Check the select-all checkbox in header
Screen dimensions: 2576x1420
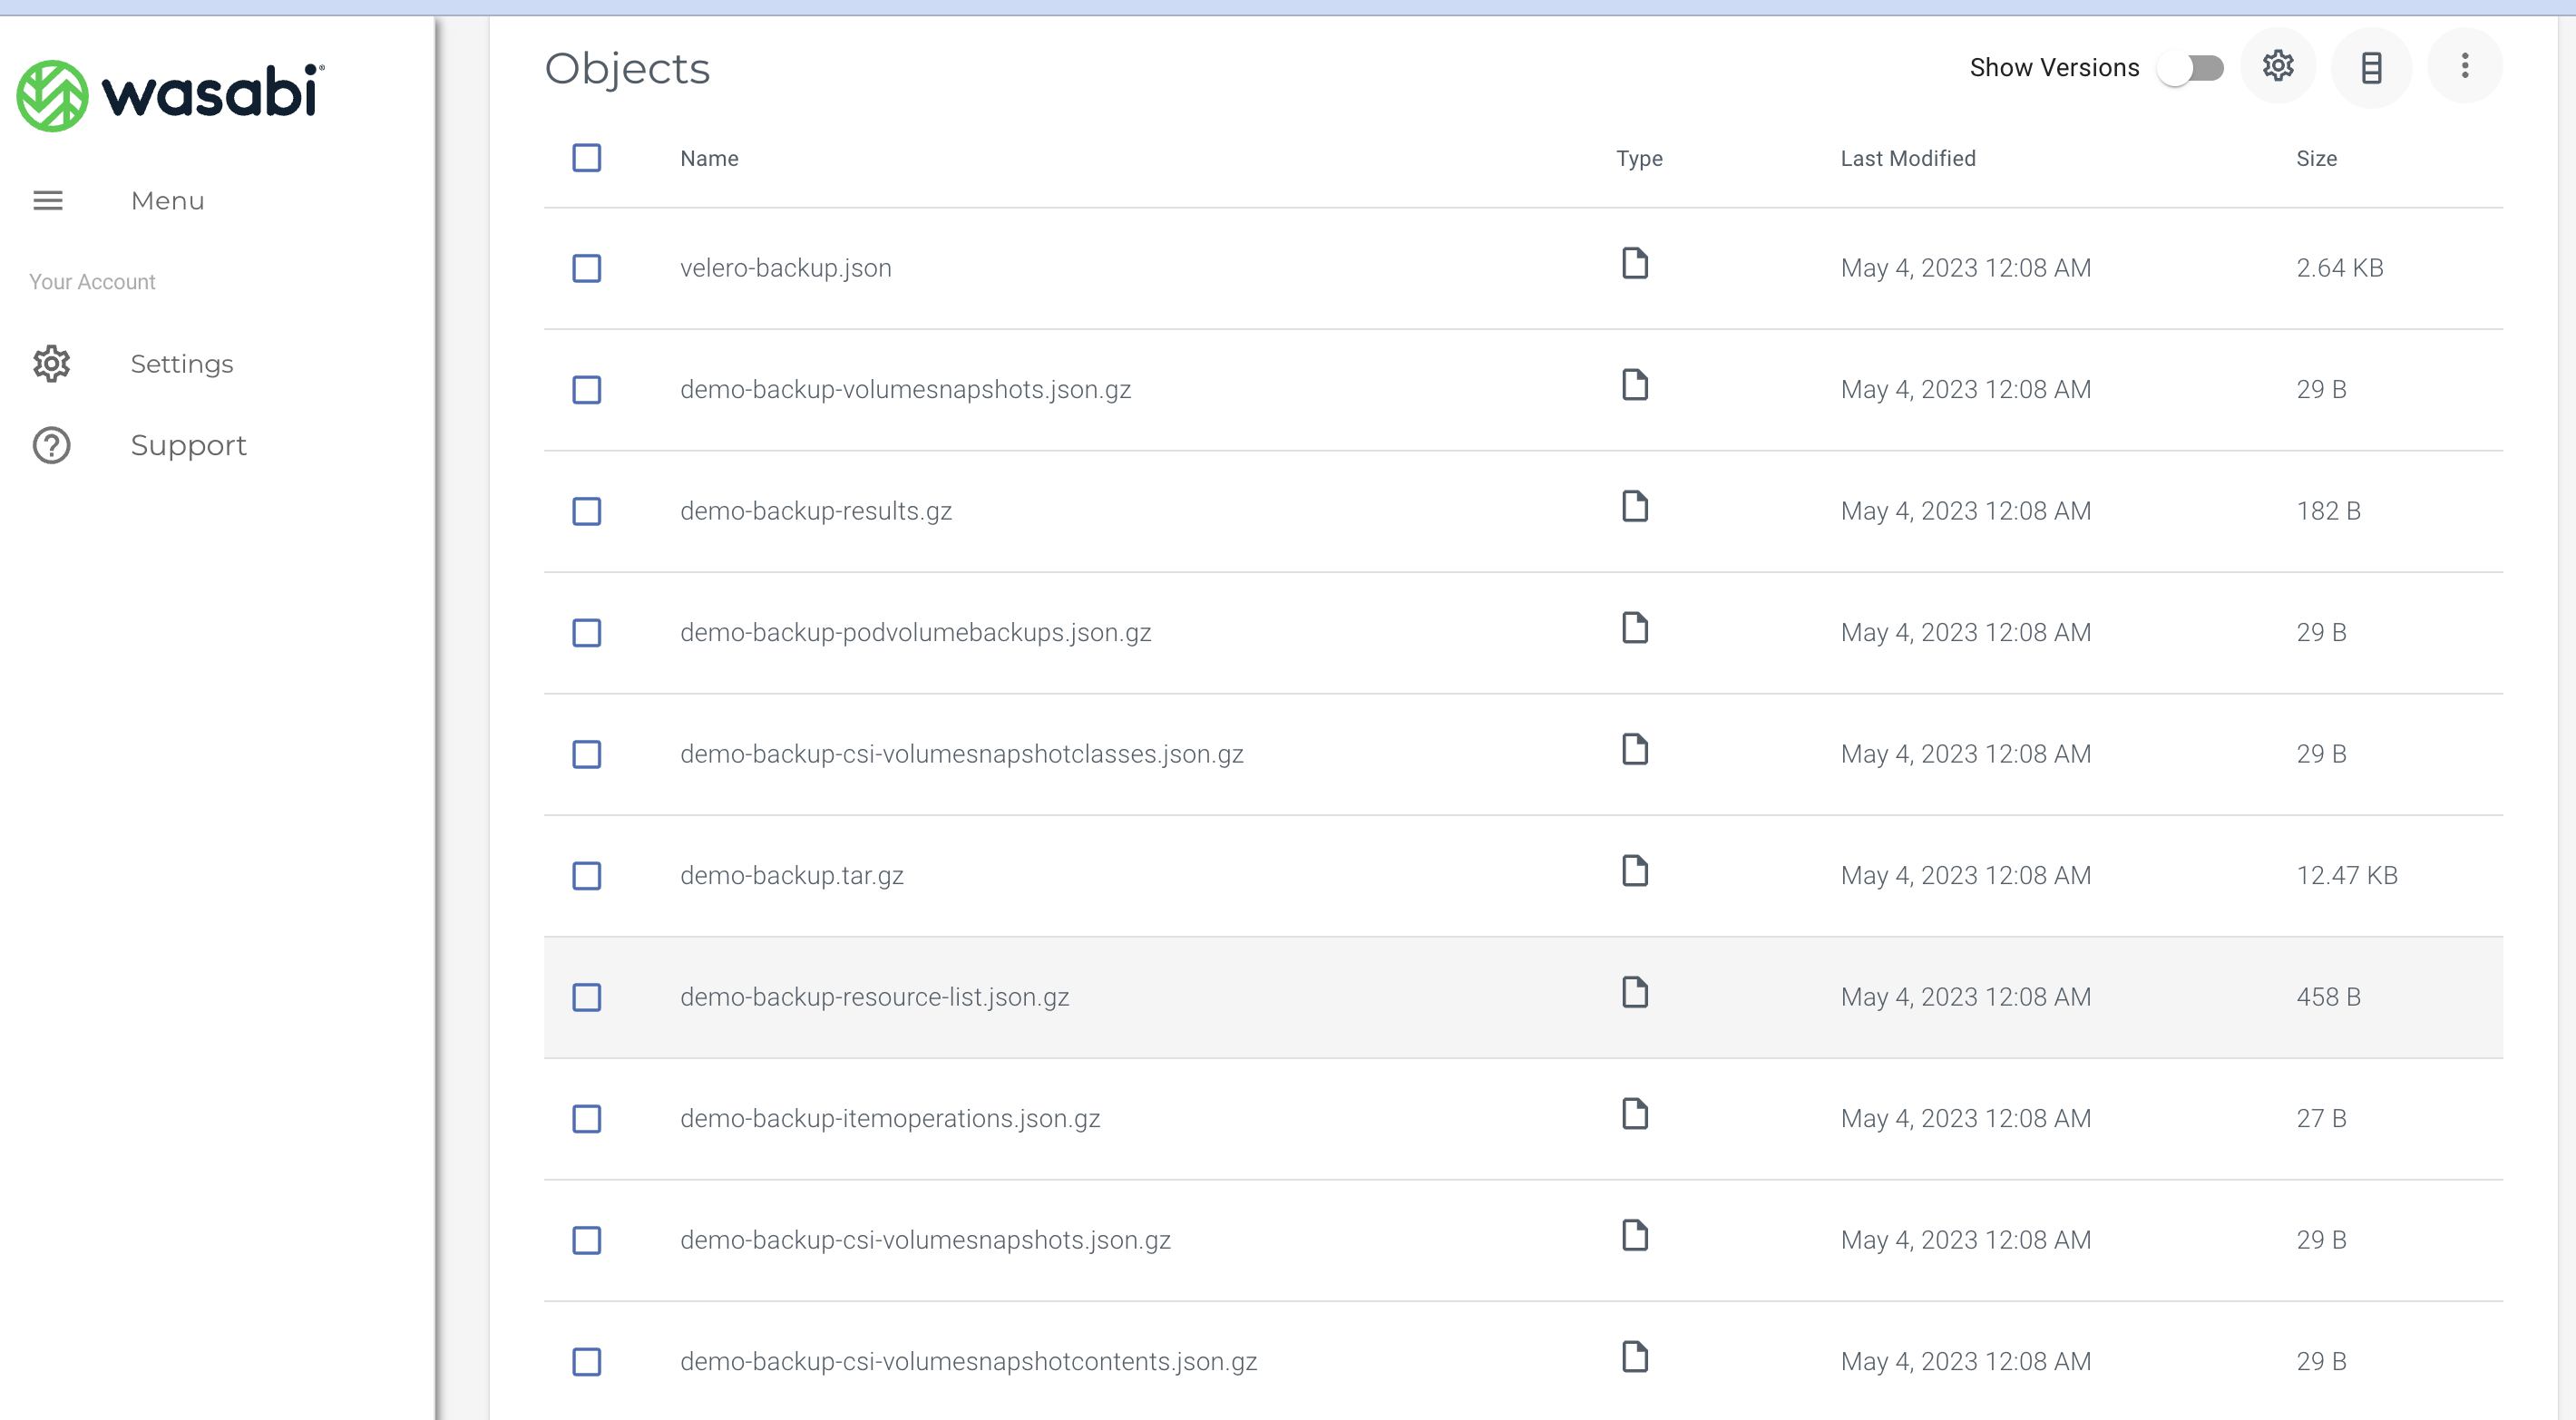click(x=587, y=158)
